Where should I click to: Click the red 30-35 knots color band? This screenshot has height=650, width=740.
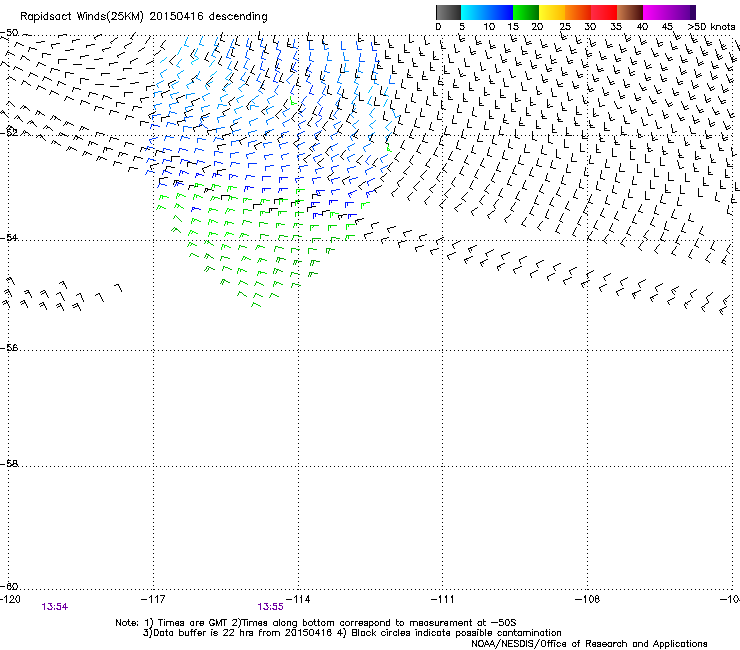point(604,12)
